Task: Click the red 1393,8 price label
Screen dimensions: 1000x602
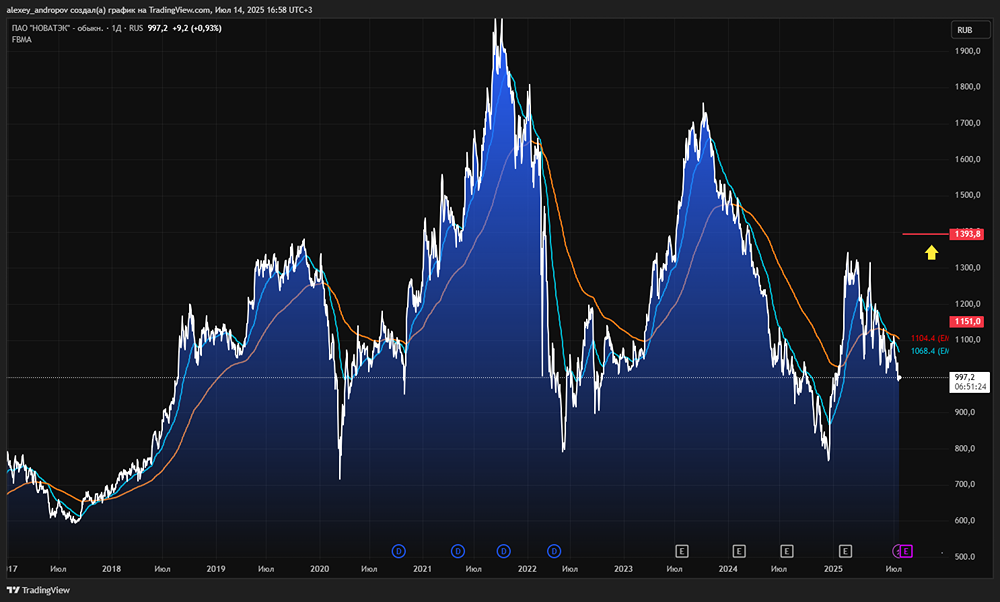Action: (x=967, y=234)
